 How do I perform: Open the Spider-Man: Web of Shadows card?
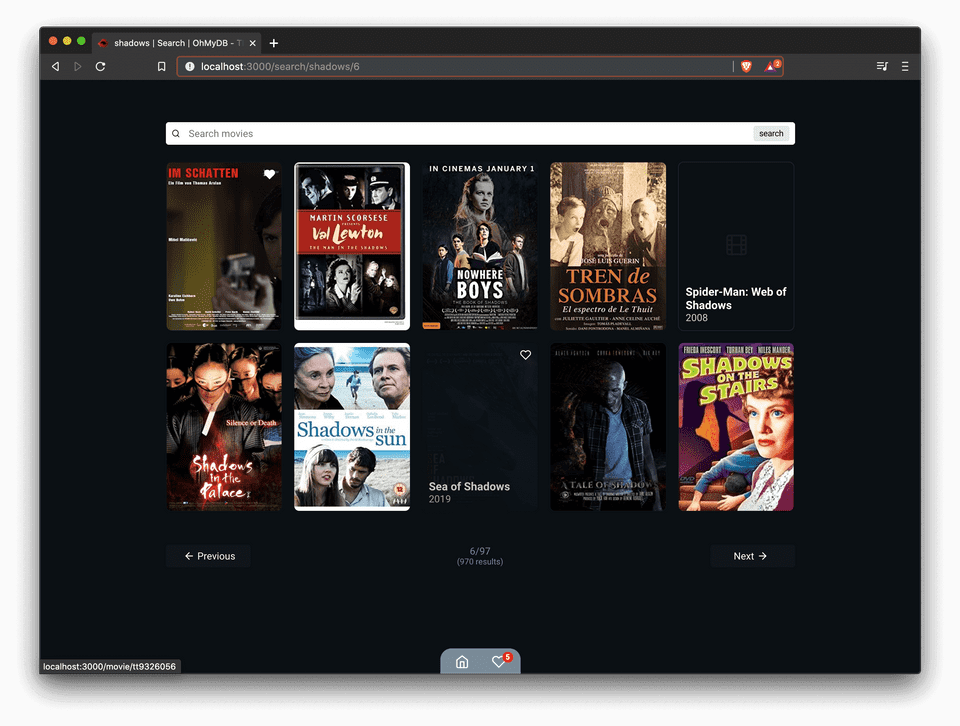[x=736, y=246]
